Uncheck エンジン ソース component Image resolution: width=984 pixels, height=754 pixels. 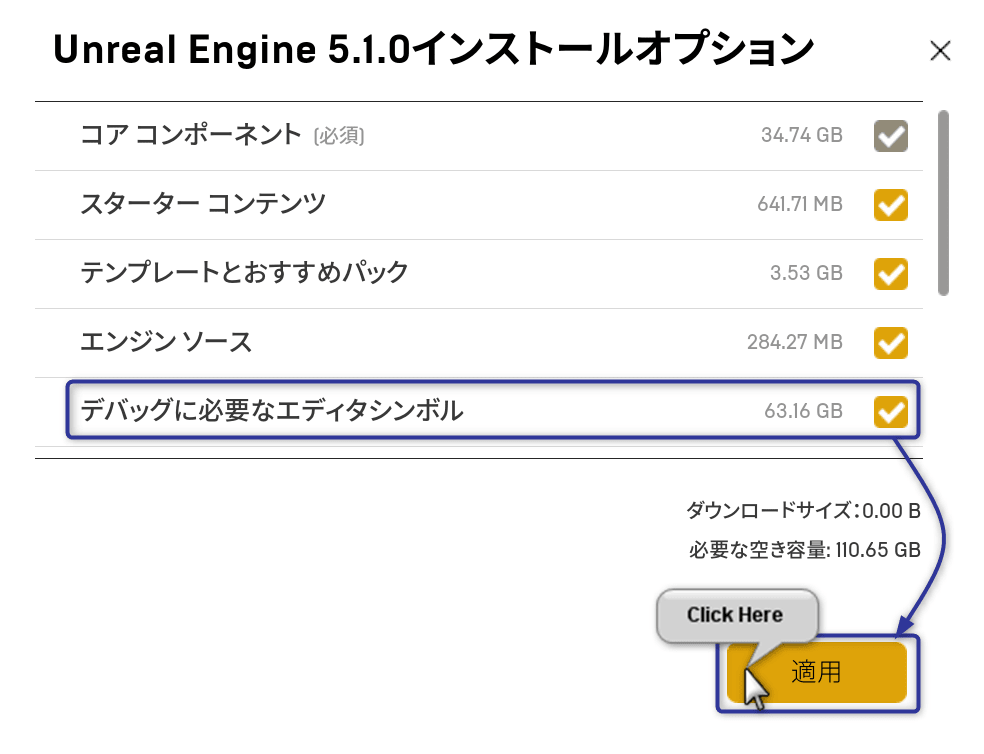(x=889, y=342)
